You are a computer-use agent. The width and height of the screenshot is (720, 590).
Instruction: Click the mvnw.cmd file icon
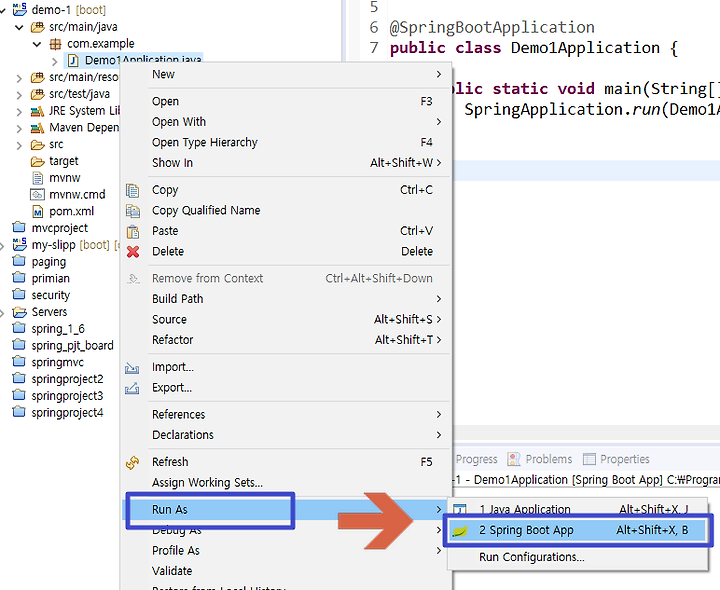coord(37,195)
